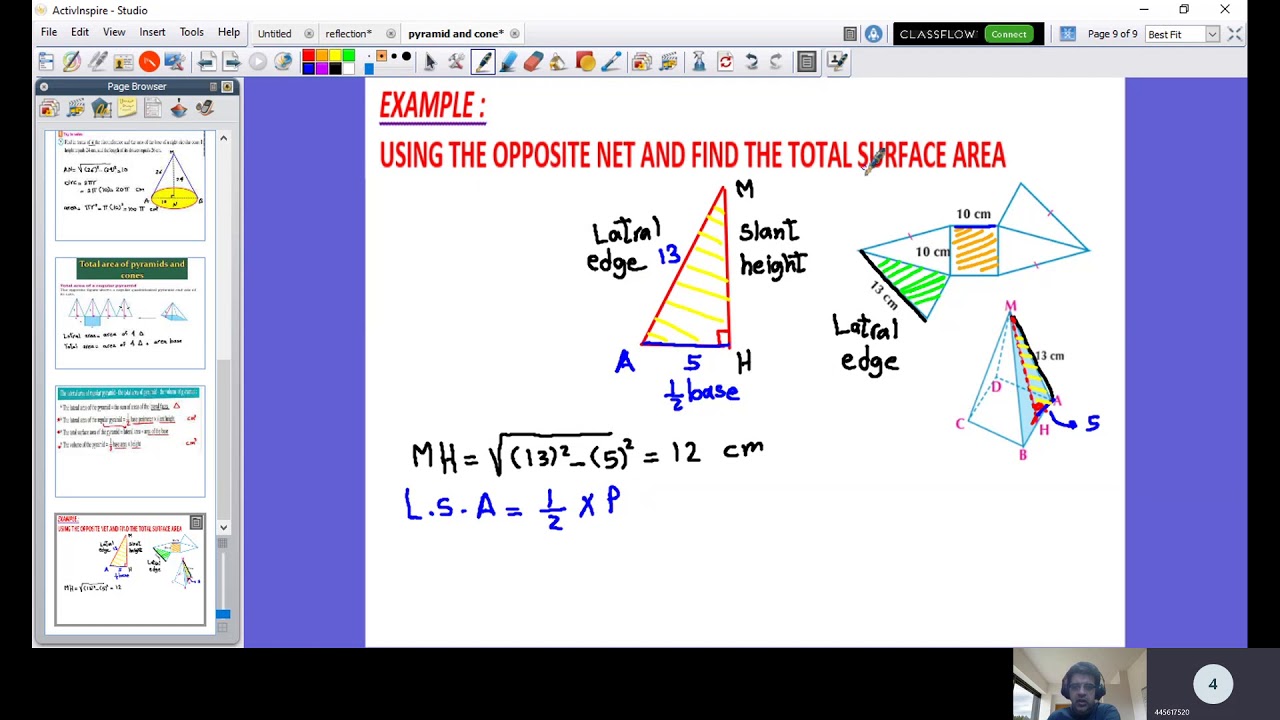
Task: Open the View menu
Action: 114,33
